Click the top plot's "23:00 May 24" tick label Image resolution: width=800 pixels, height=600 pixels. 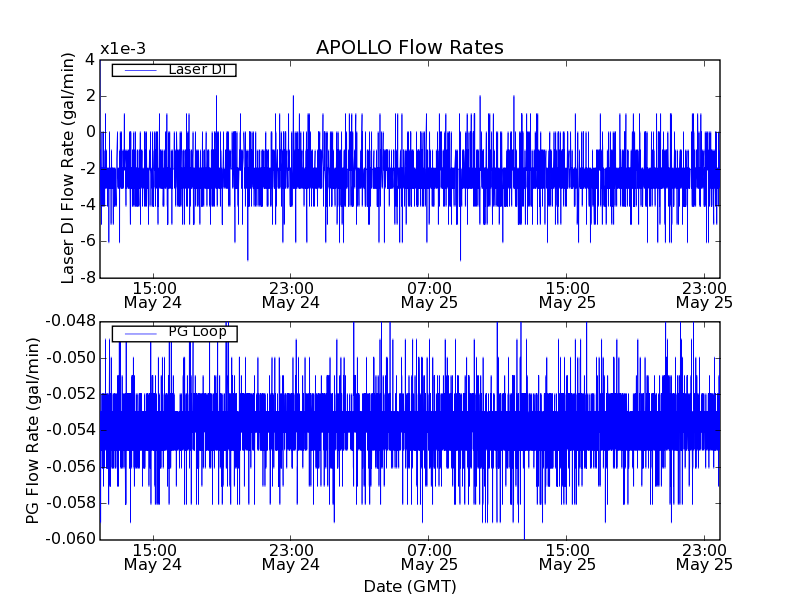coord(290,294)
